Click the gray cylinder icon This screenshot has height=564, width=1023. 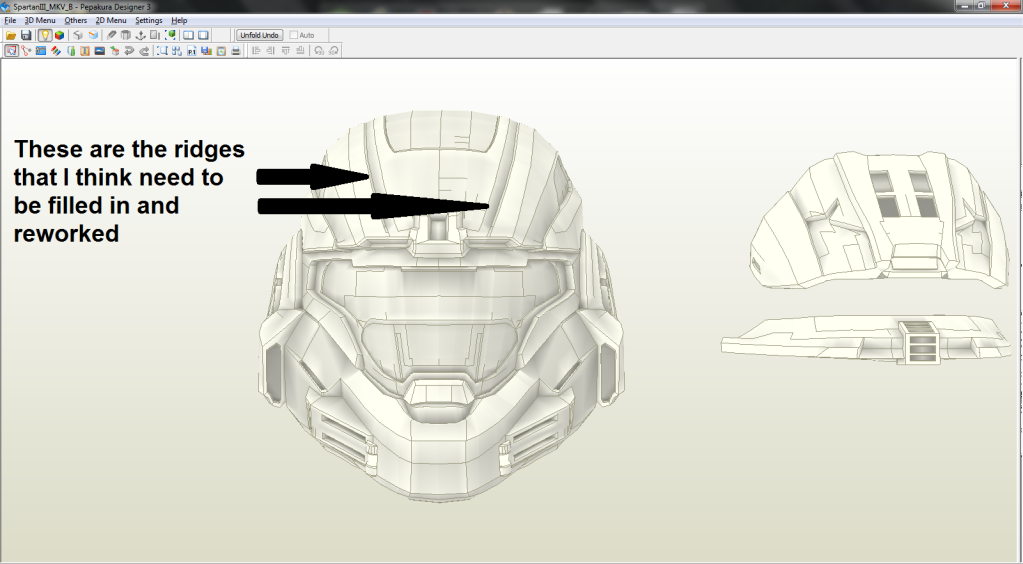[x=126, y=35]
